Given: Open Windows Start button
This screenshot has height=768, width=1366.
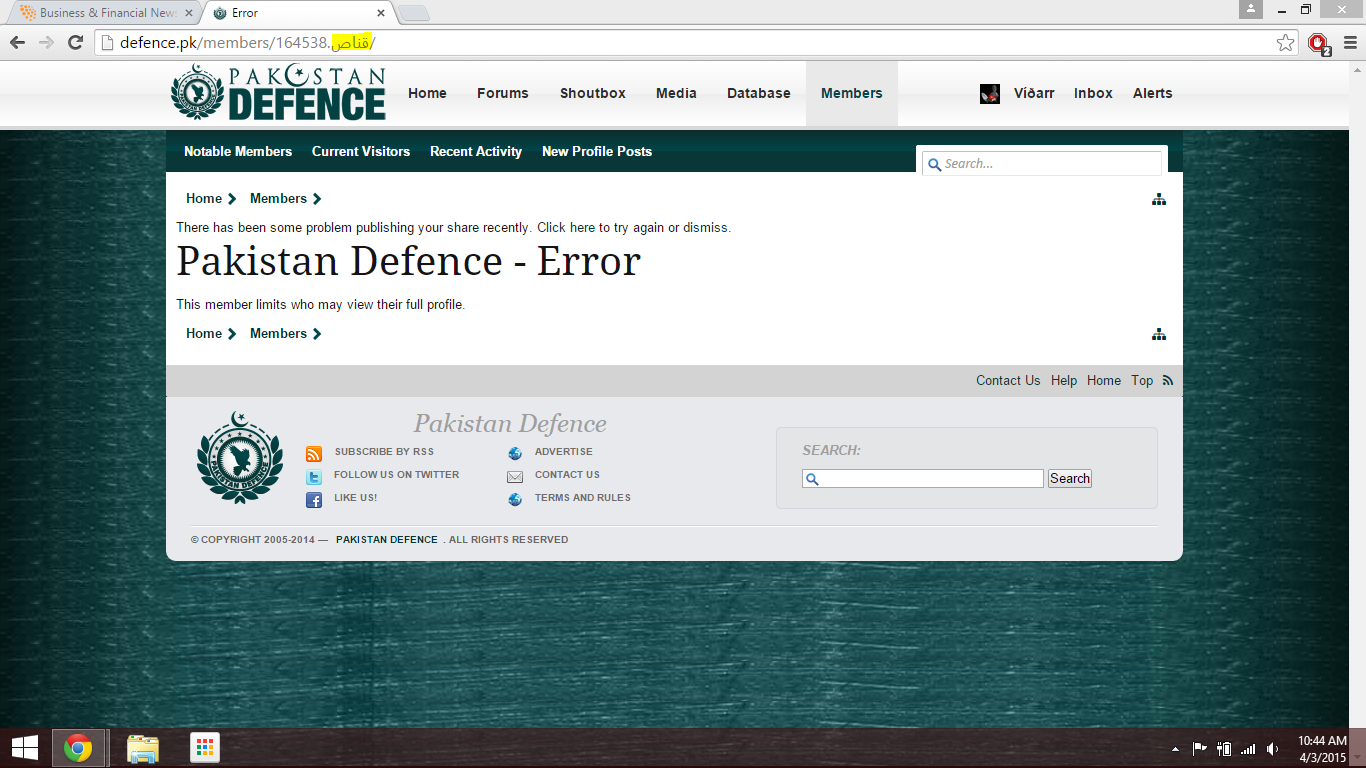Looking at the screenshot, I should point(25,748).
